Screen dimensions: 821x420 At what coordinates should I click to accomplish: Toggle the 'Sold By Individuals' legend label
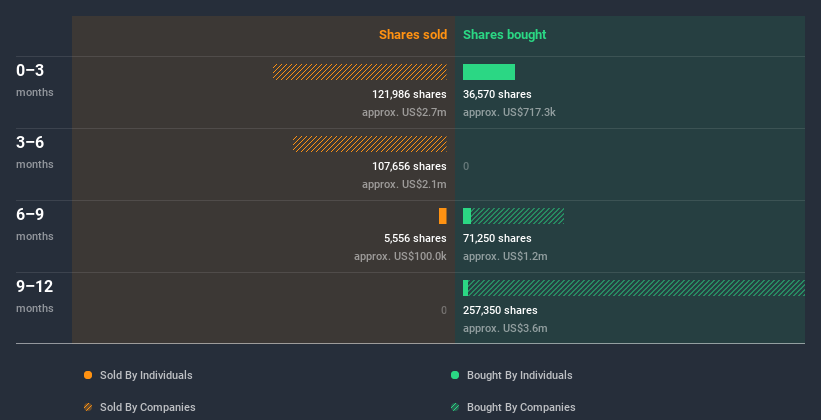[x=146, y=375]
